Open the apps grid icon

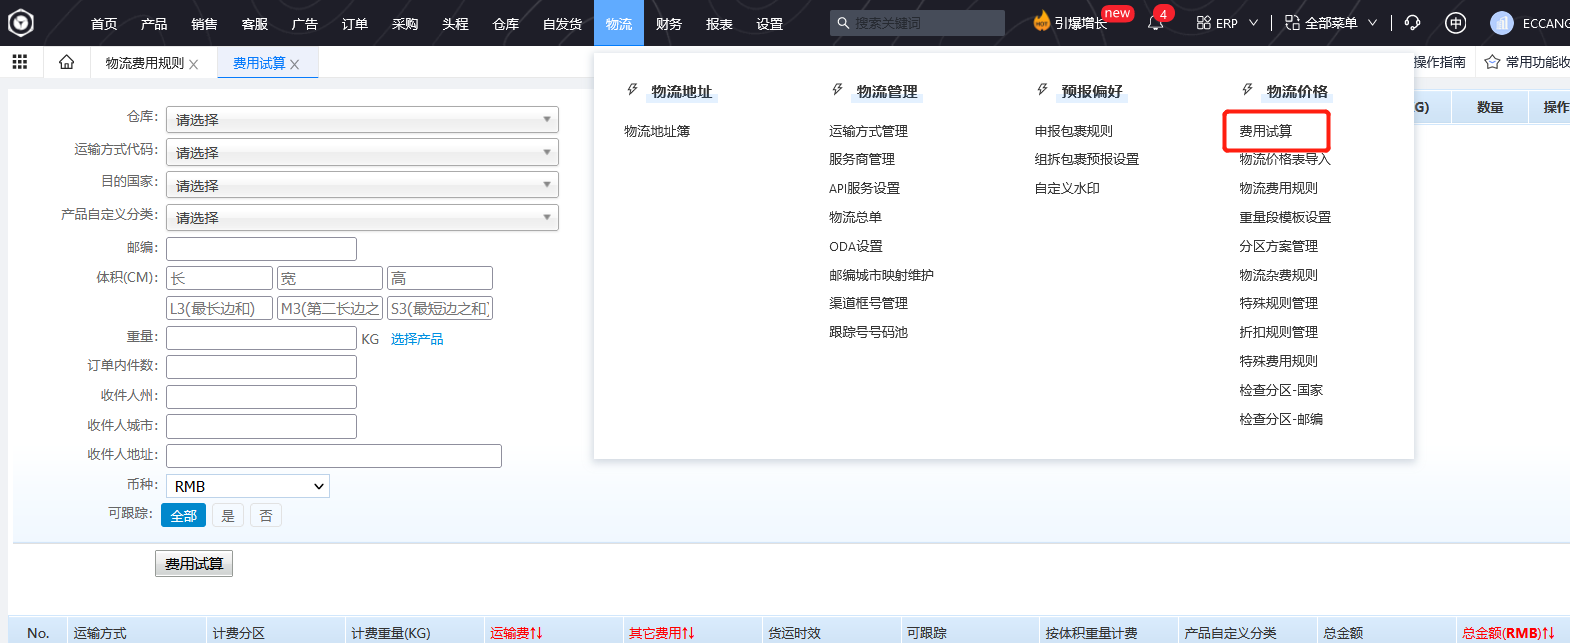coord(19,62)
